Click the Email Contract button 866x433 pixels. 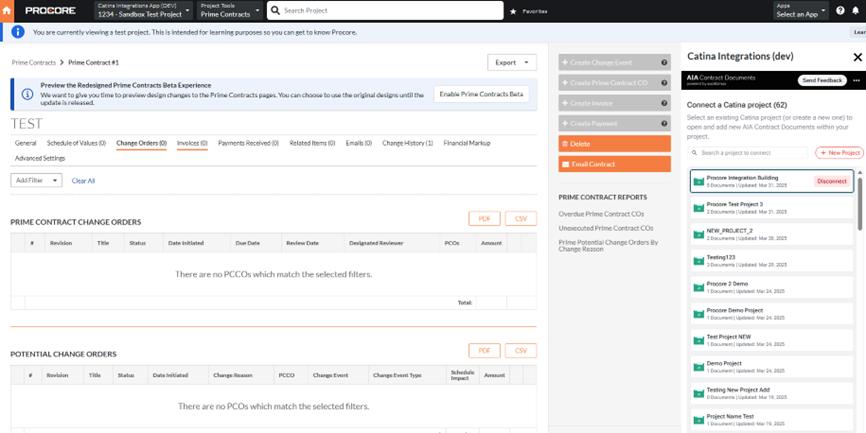614,164
